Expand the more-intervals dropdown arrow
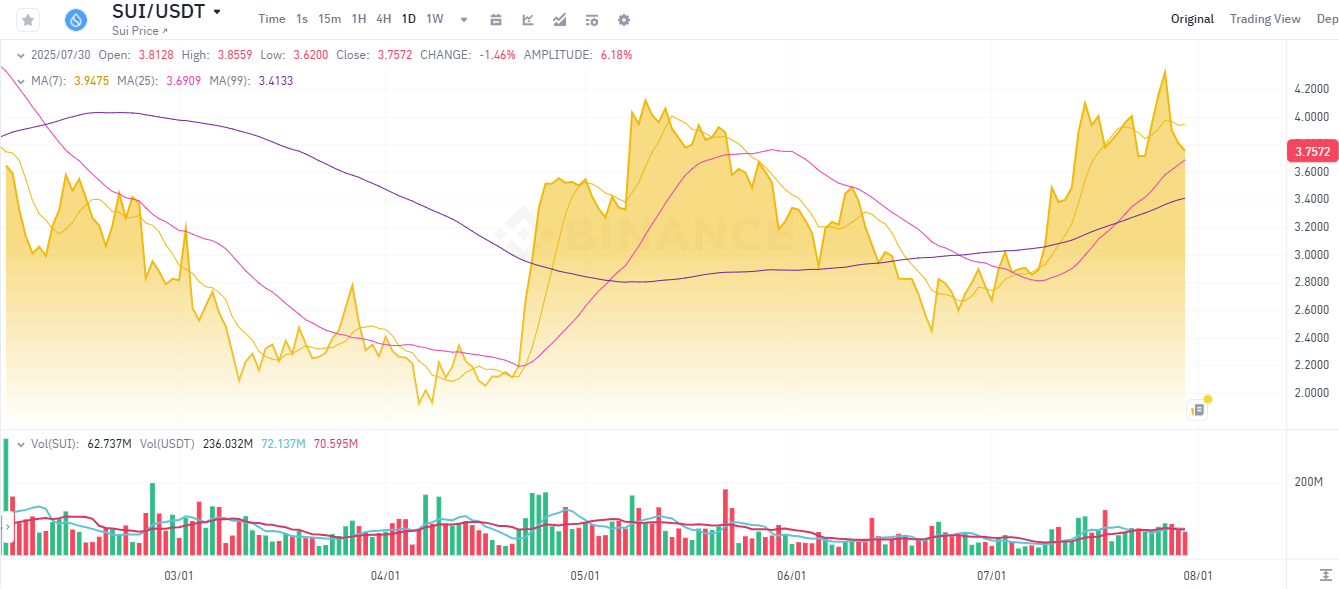The image size is (1339, 589). point(464,20)
